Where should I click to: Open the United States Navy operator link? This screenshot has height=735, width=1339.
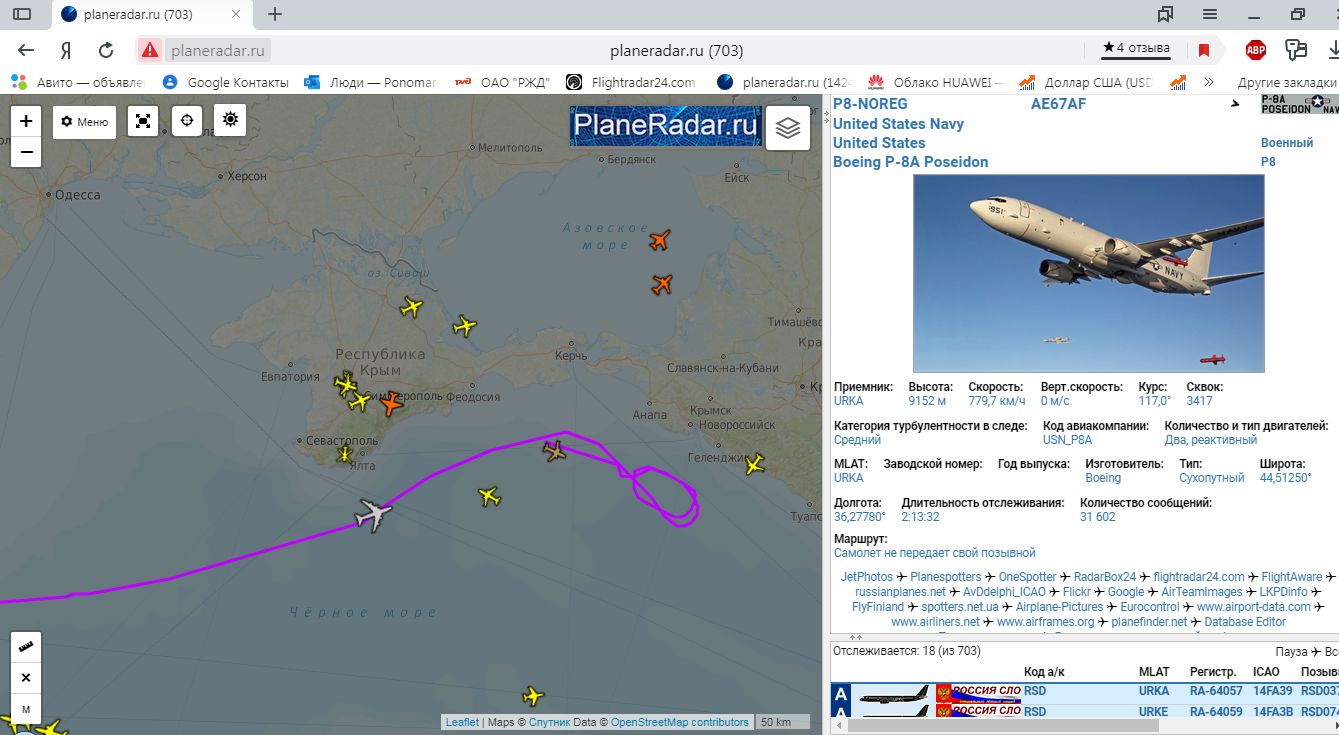point(898,124)
